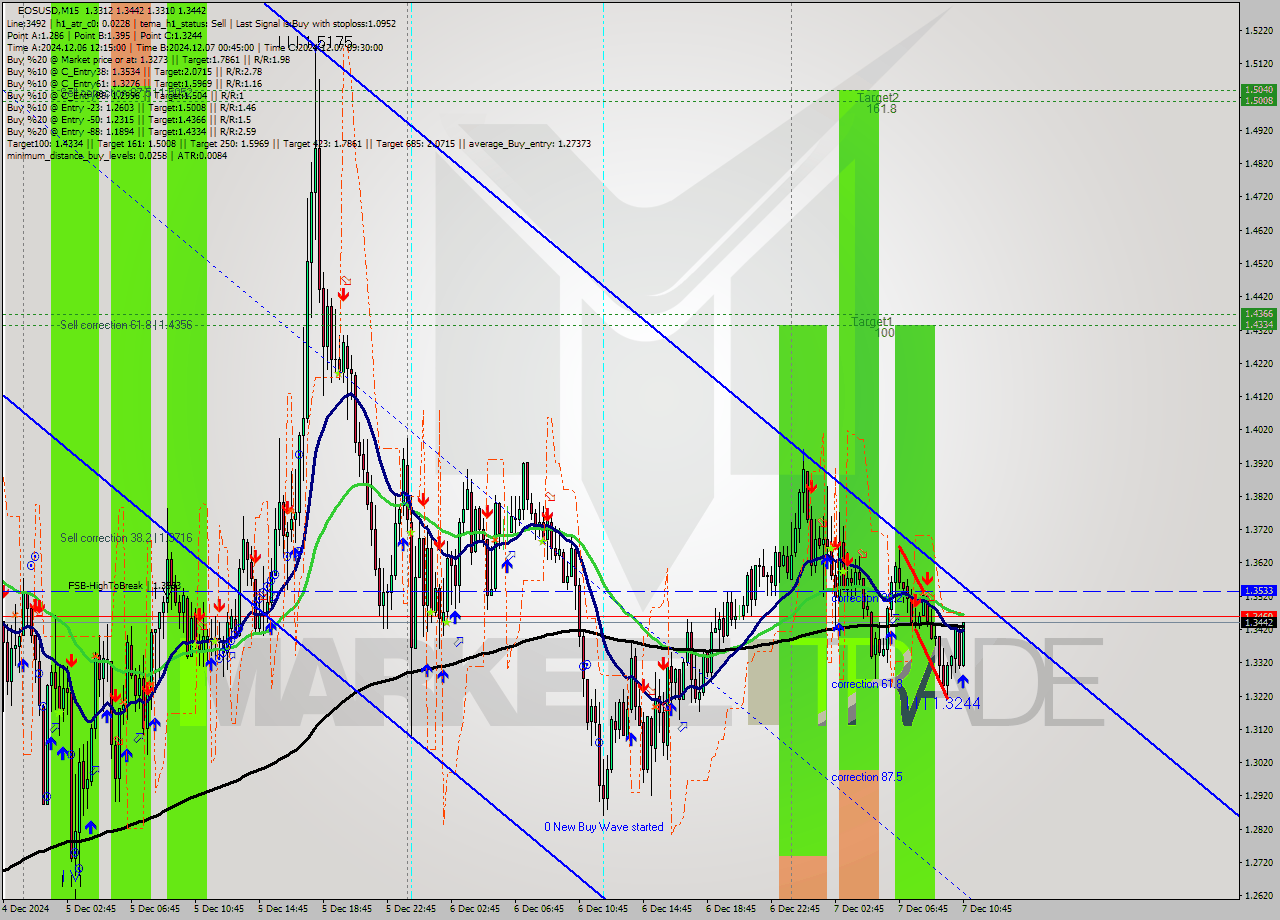The width and height of the screenshot is (1280, 920).
Task: Click the '7 Dec 06:45' time axis label
Action: point(923,909)
